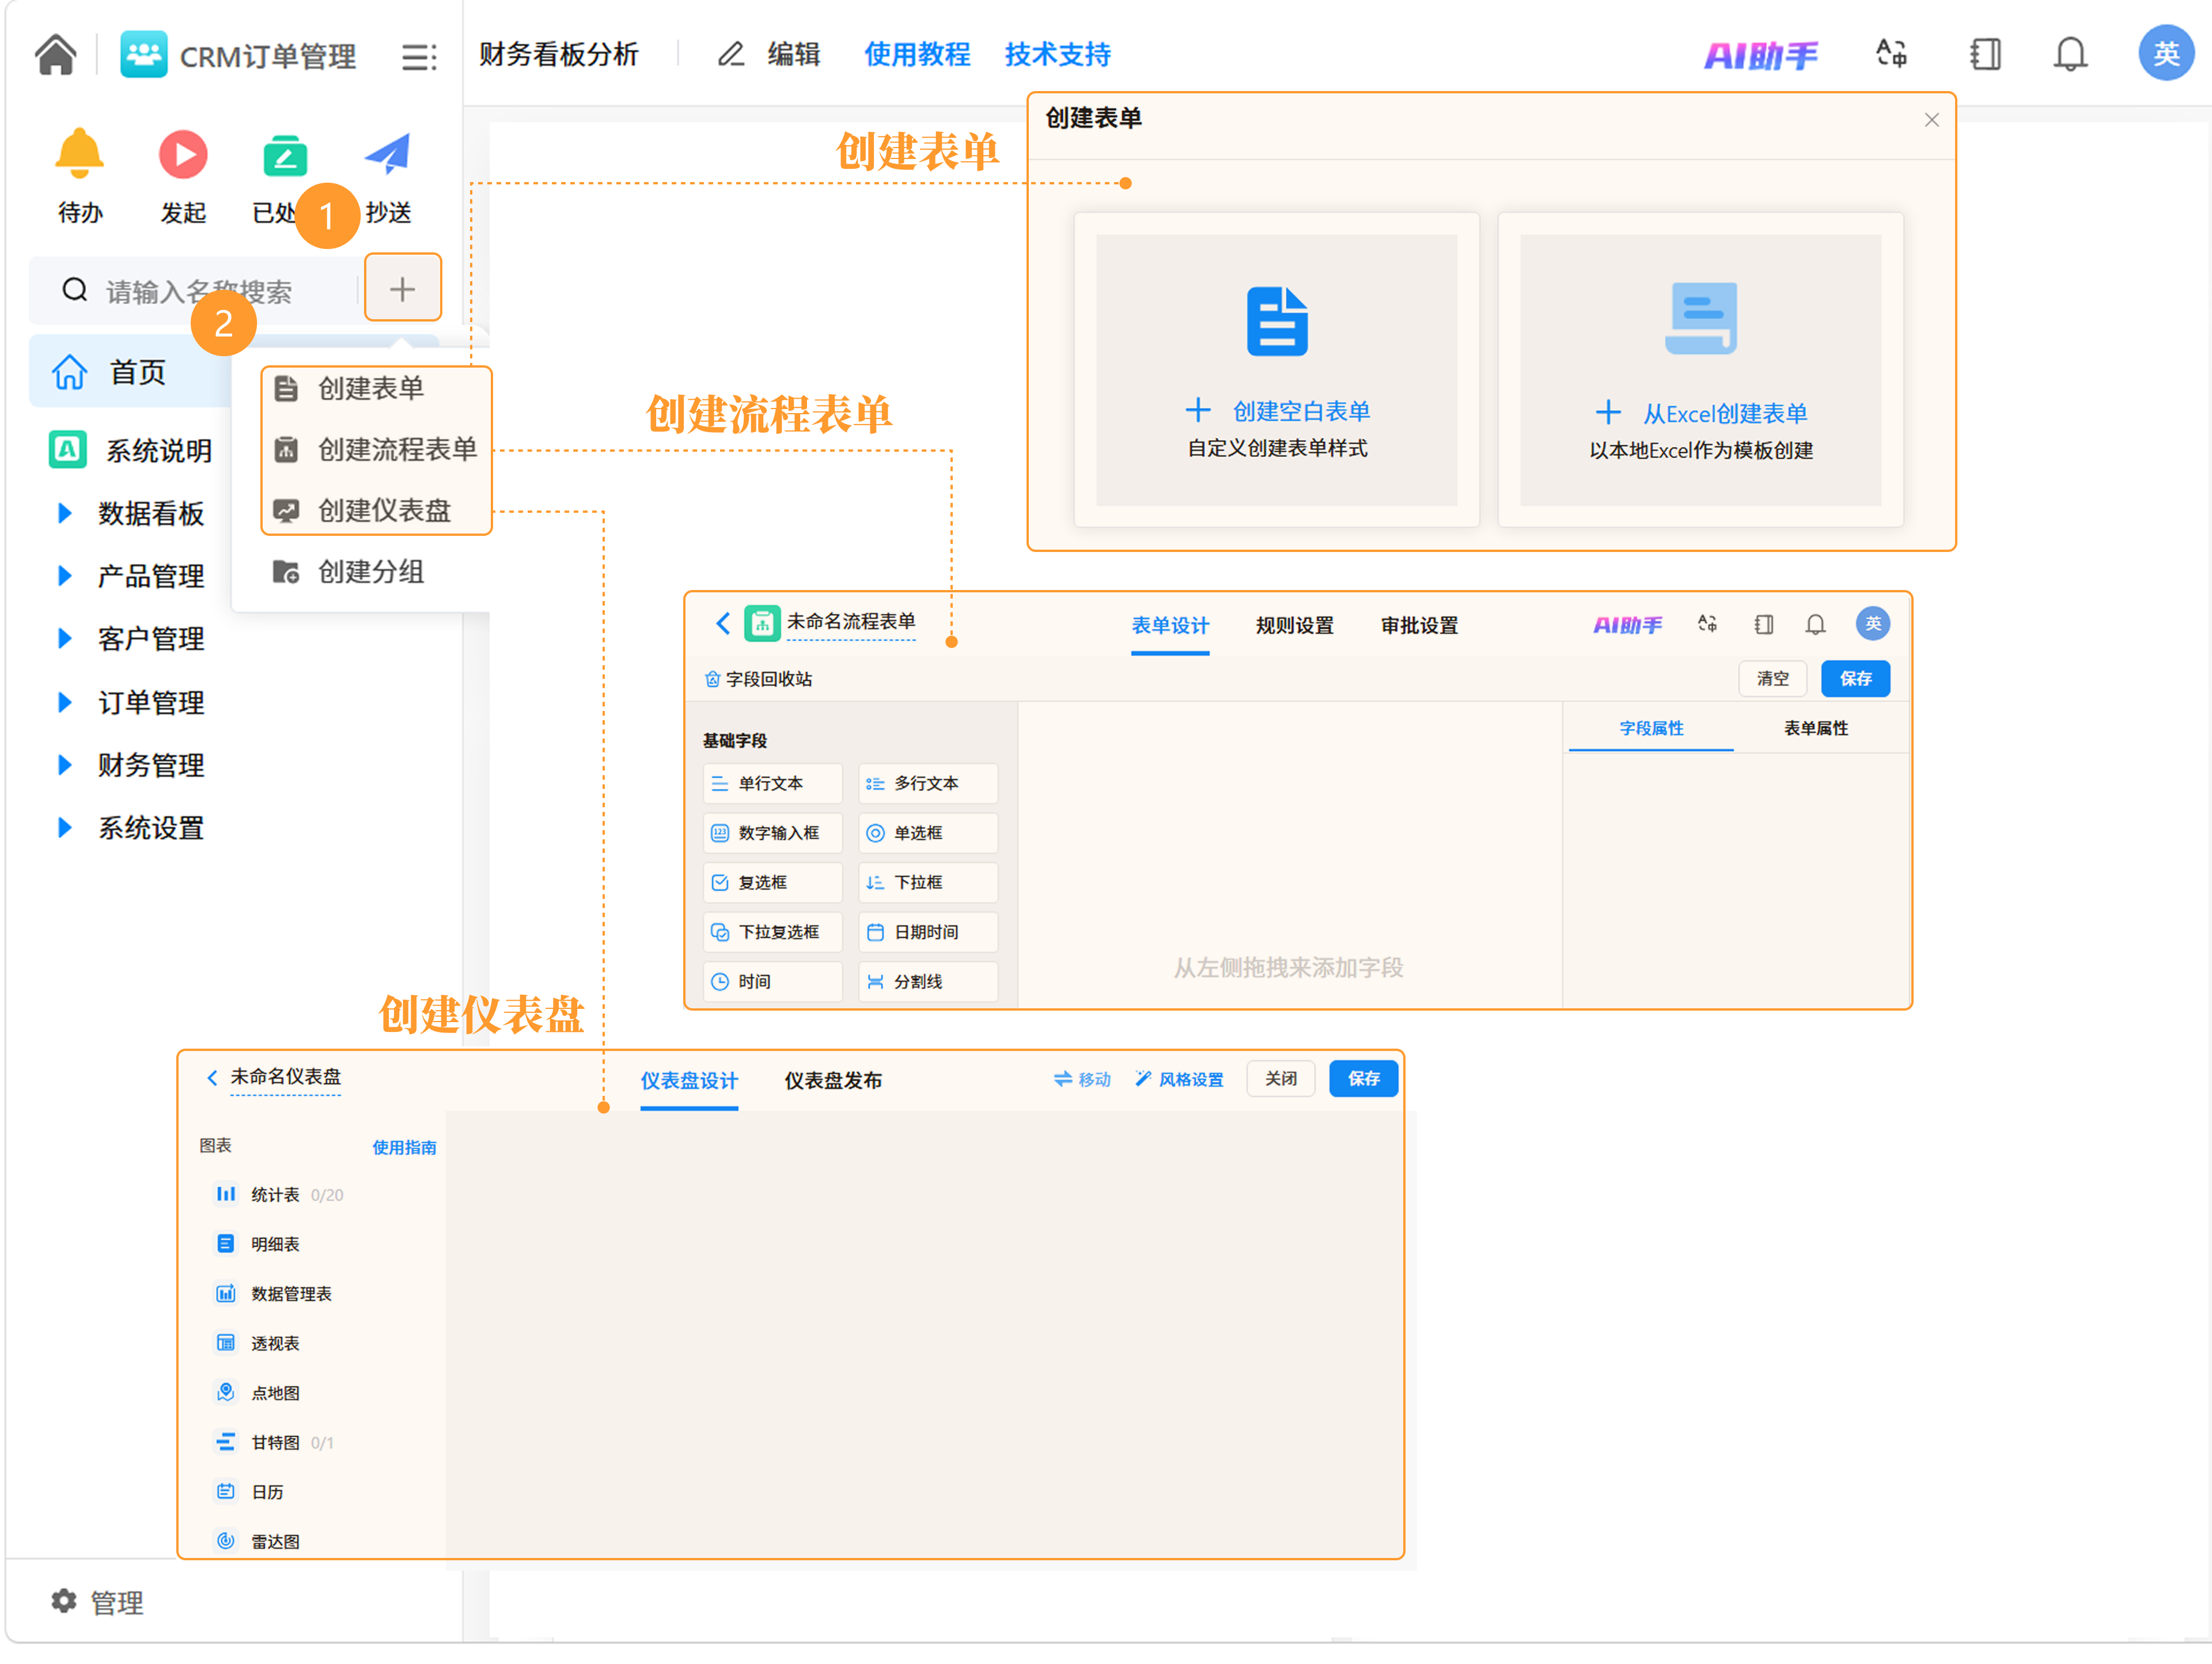Click 保存 in the form designer
The image size is (2212, 1664).
click(x=1856, y=679)
